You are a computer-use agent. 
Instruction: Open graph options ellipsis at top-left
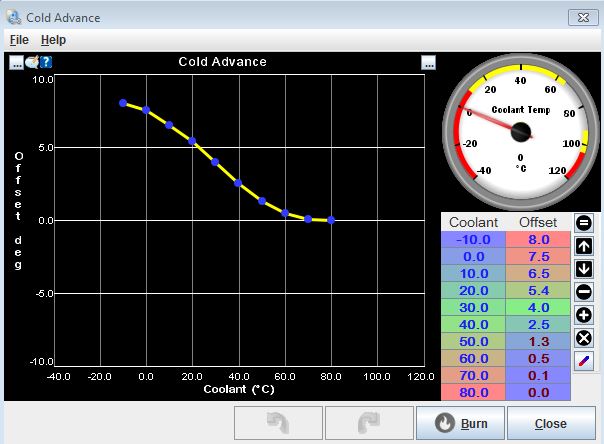16,62
